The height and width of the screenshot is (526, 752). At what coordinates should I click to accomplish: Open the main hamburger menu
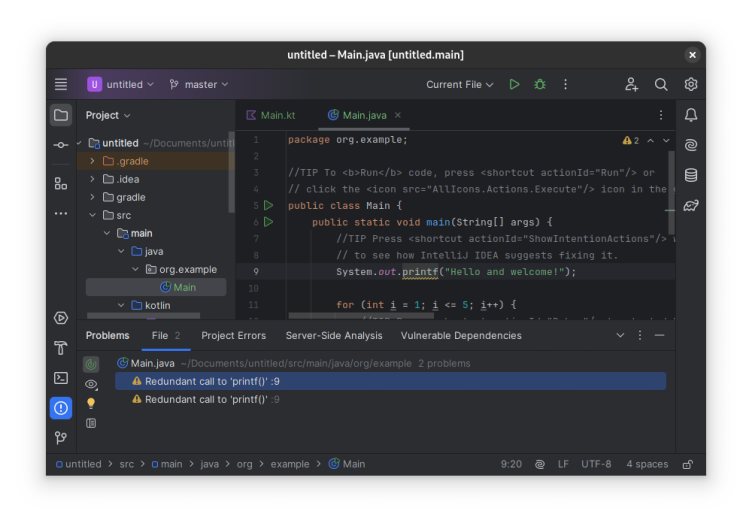point(61,84)
